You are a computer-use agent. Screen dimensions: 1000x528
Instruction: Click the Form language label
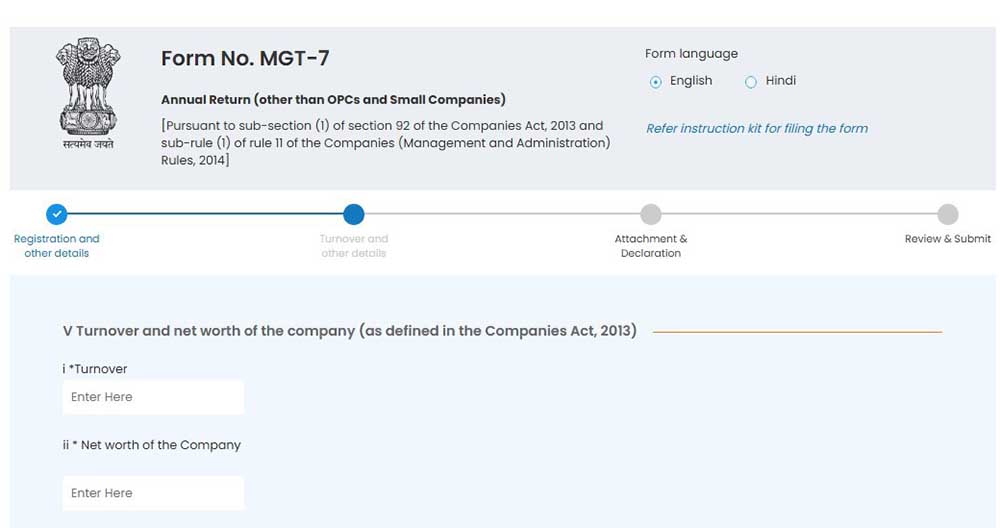click(691, 54)
